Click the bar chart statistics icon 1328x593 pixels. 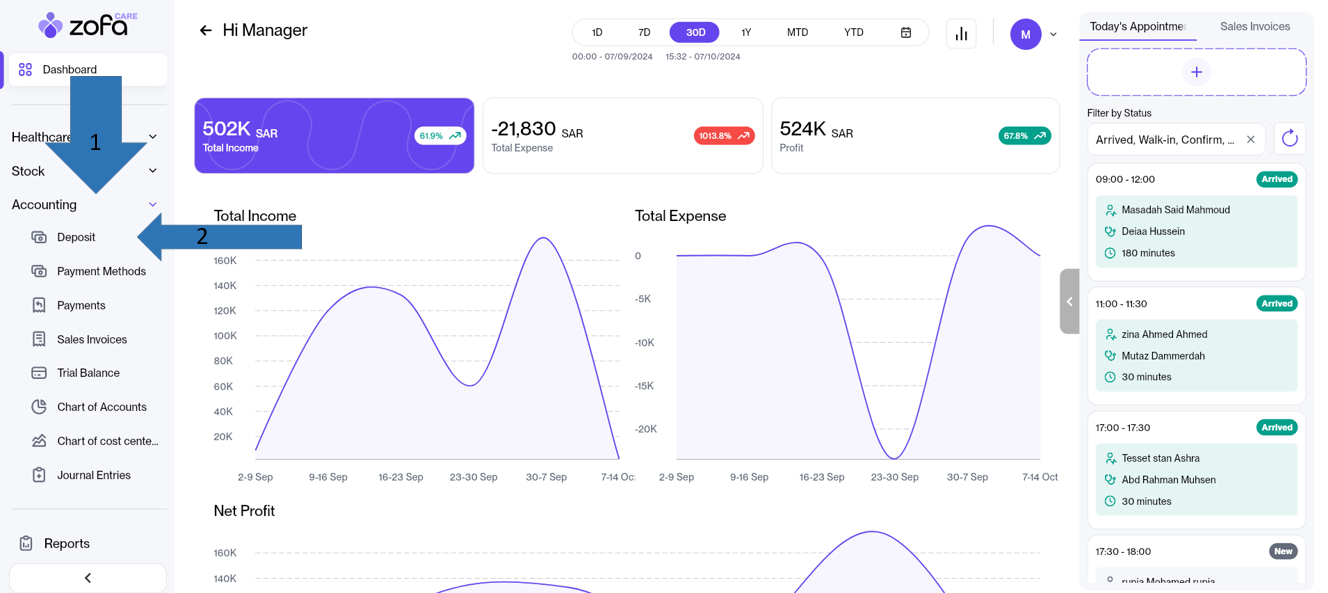[x=961, y=33]
